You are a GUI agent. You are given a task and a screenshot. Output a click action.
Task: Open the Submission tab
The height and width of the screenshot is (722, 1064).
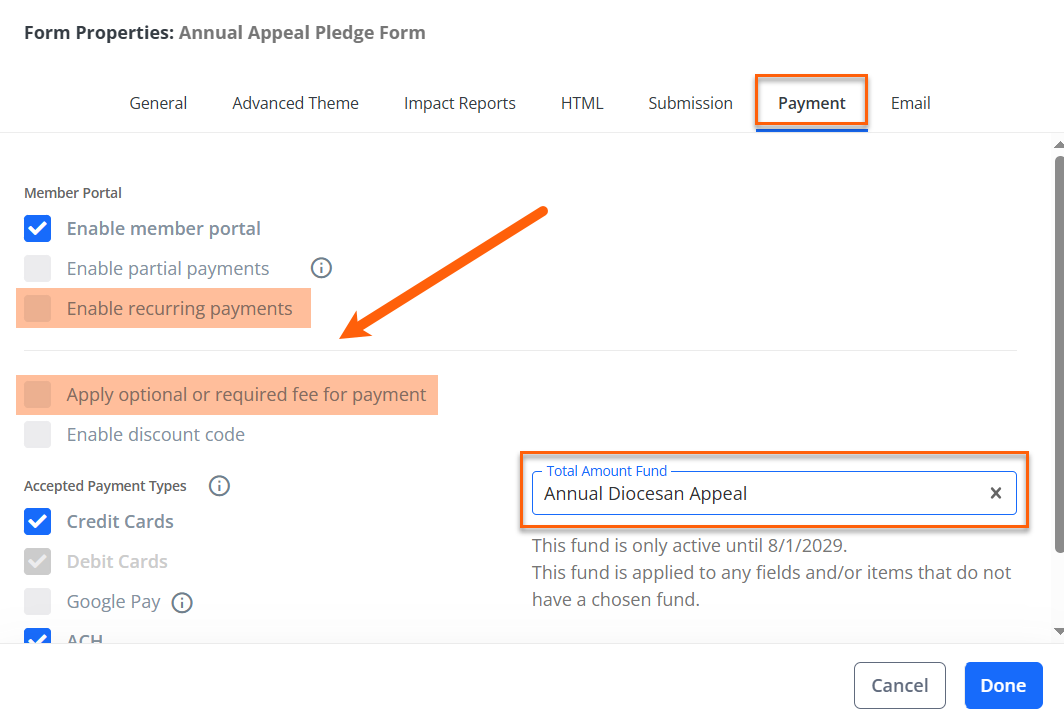(690, 103)
